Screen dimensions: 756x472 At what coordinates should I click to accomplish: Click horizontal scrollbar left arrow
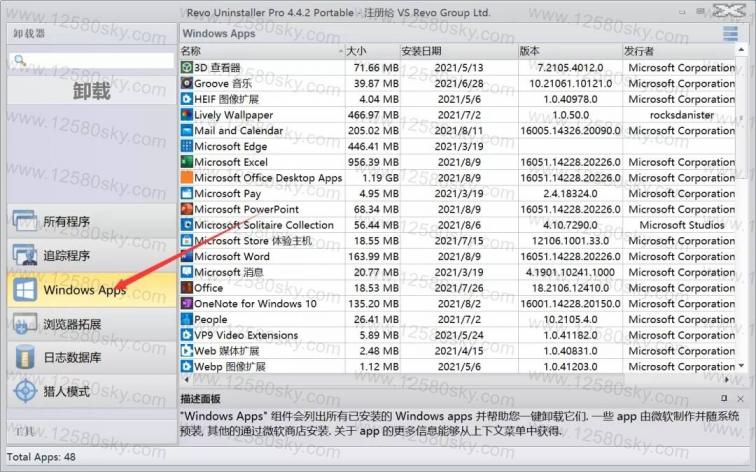(186, 380)
